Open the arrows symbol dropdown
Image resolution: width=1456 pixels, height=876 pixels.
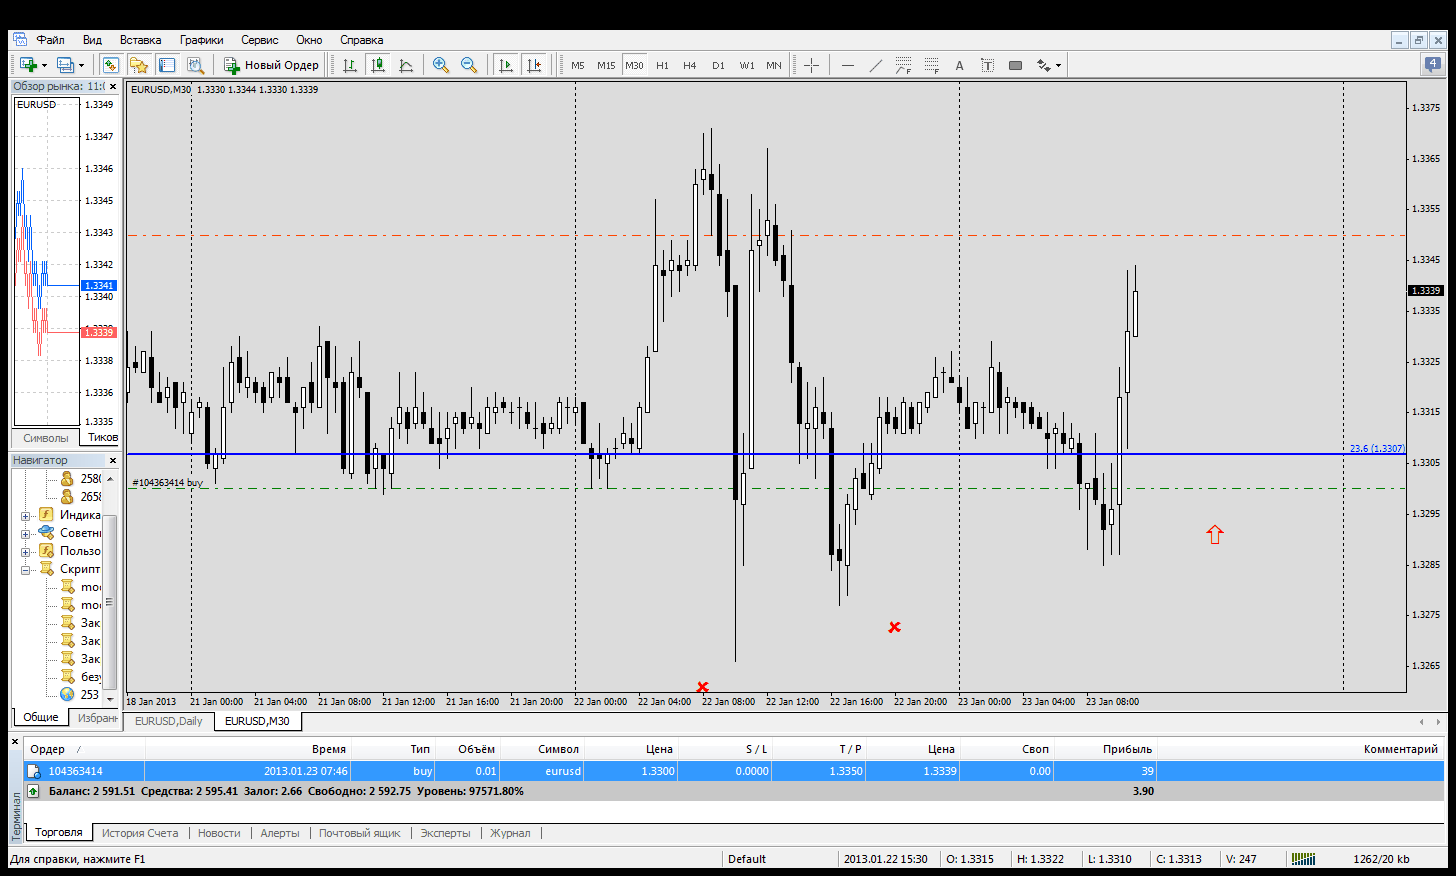[1058, 65]
